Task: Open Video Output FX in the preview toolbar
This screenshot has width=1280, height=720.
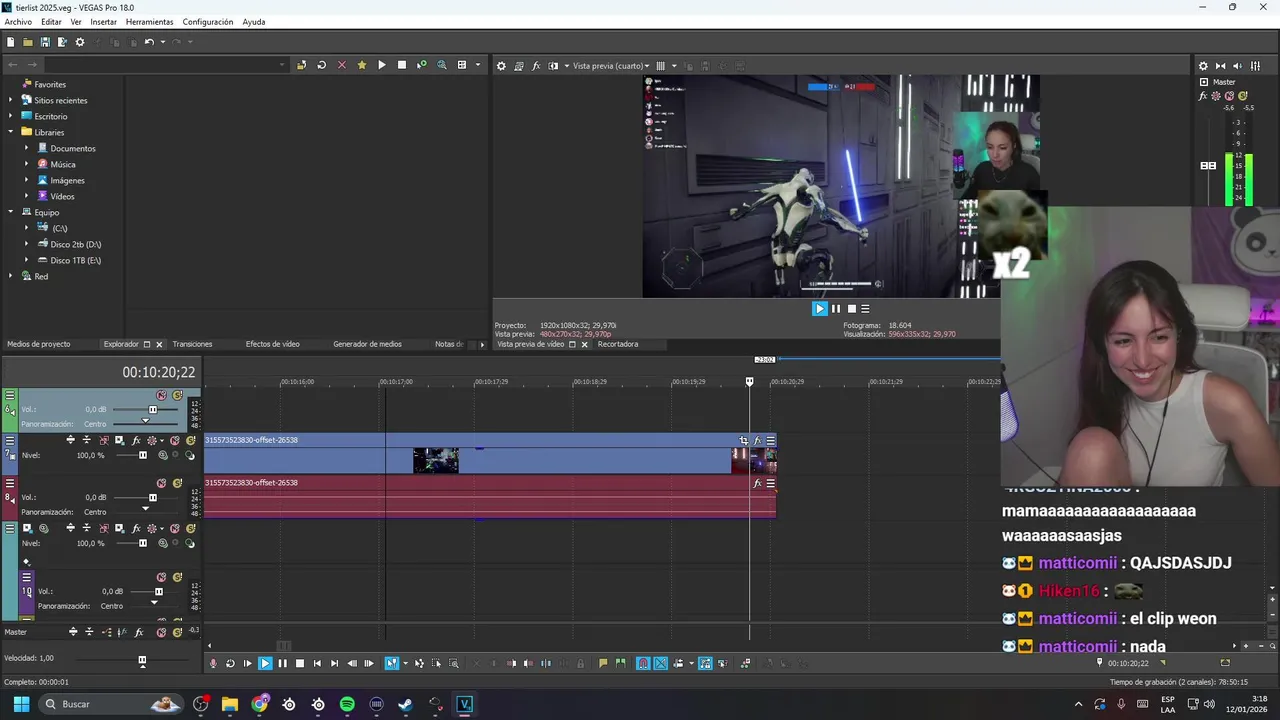Action: [x=536, y=66]
